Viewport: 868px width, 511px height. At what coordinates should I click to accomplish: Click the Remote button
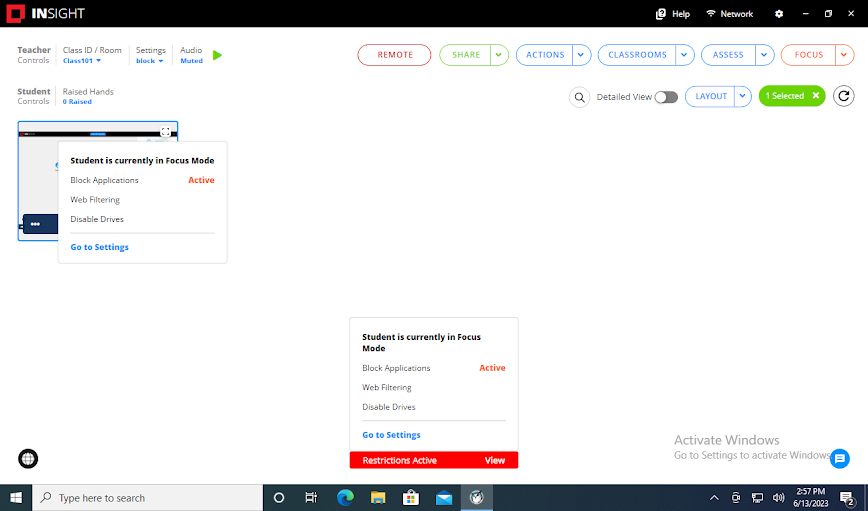pyautogui.click(x=394, y=55)
